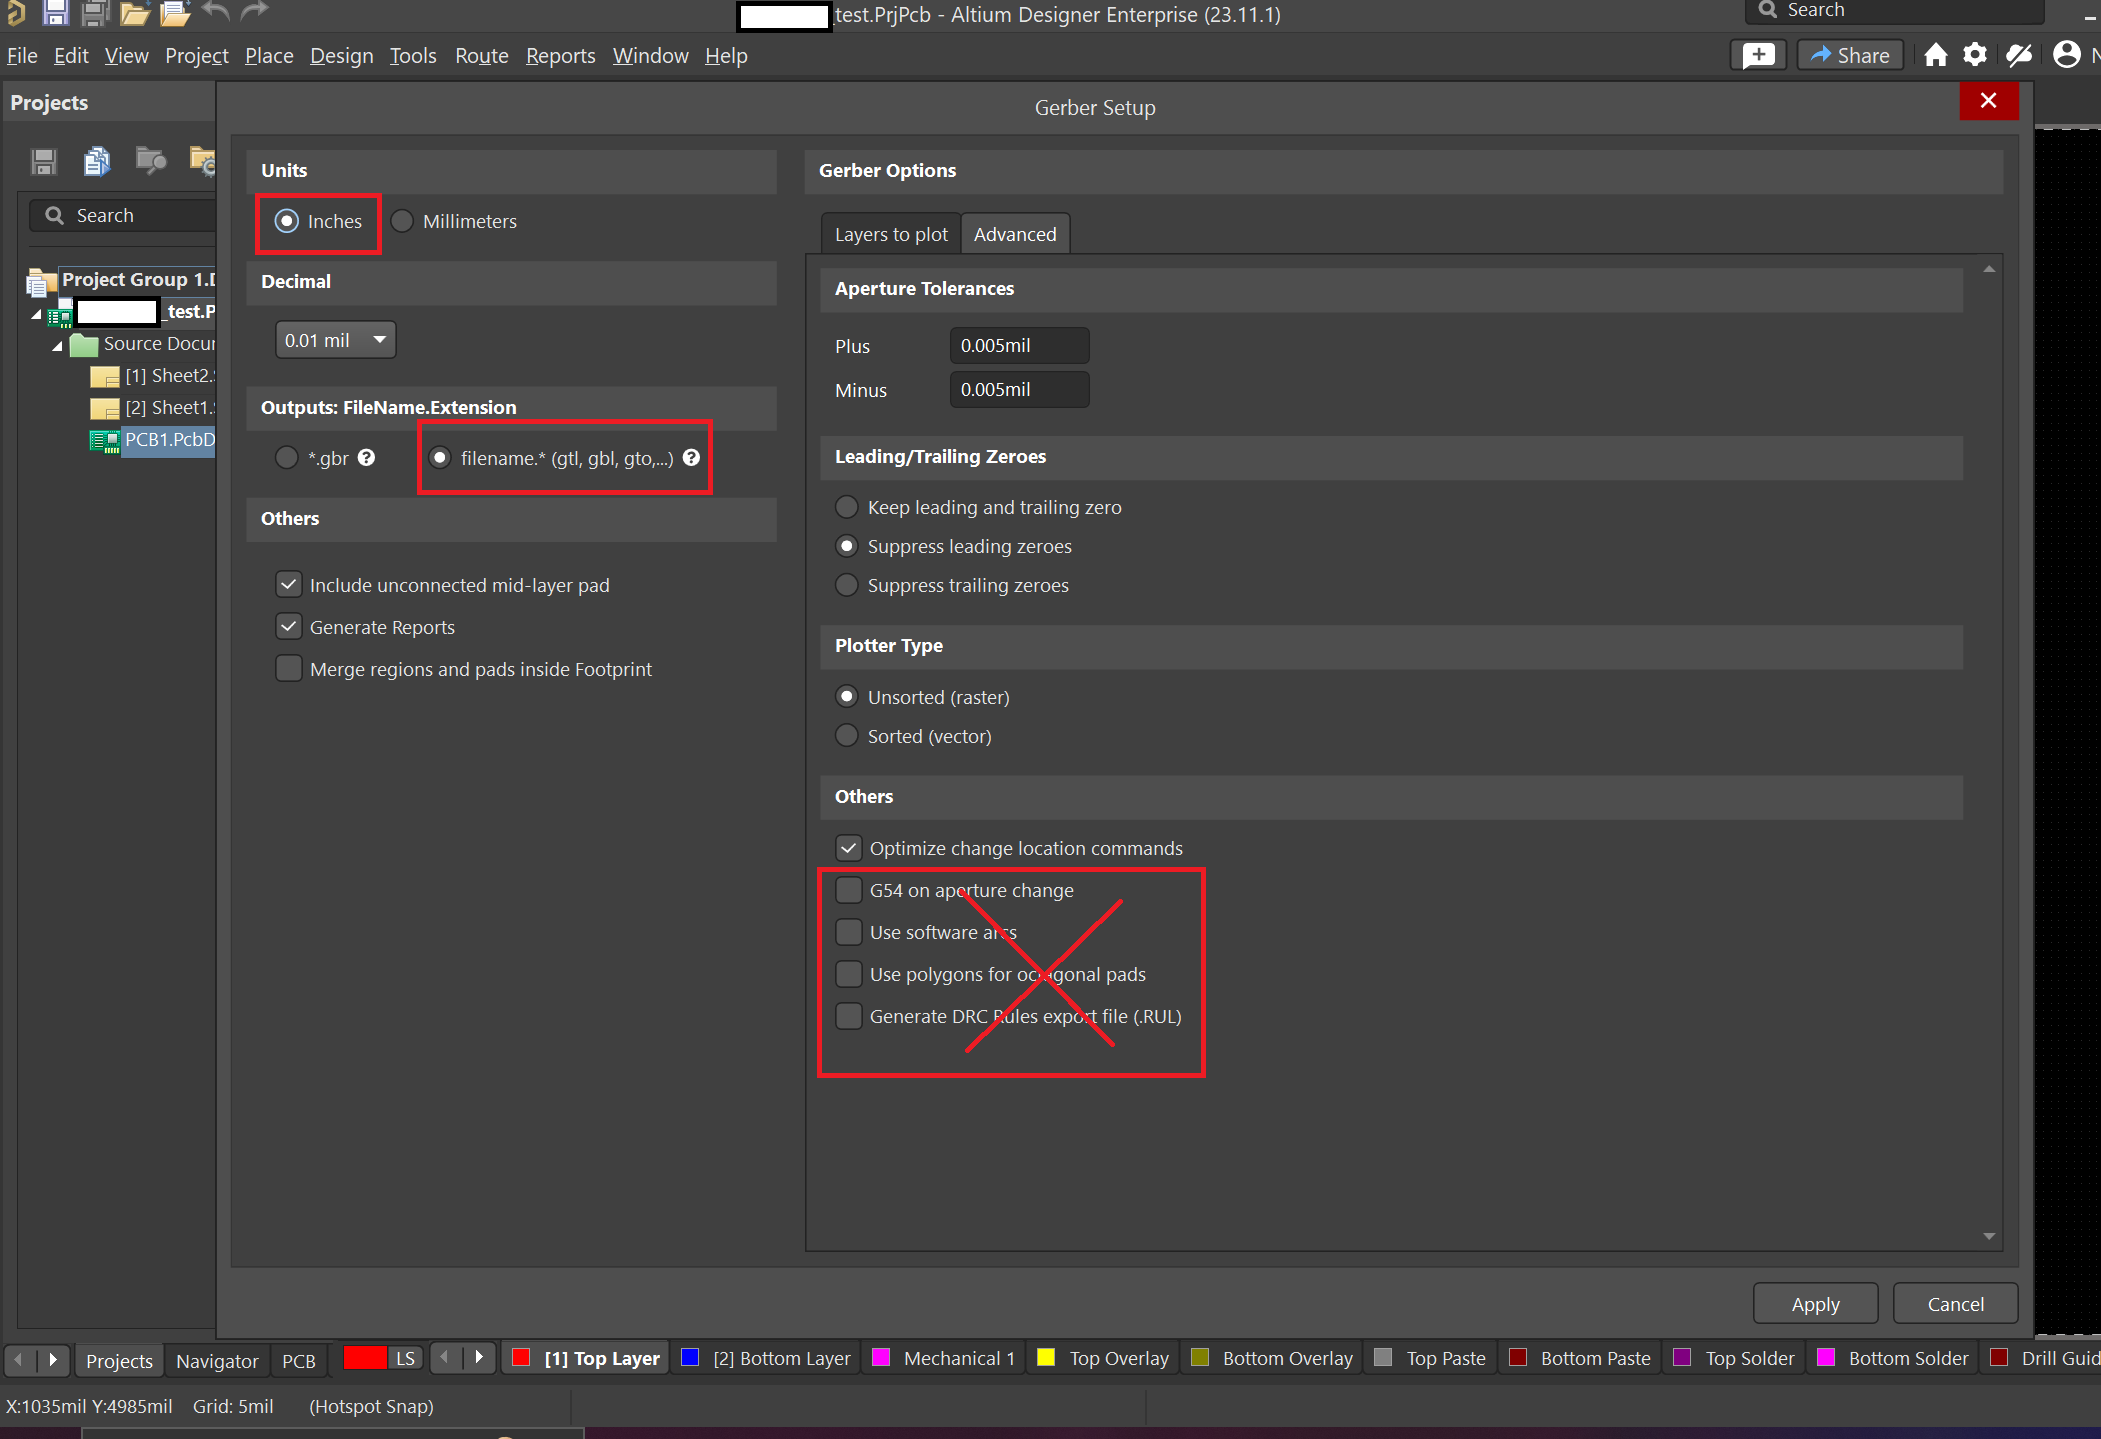Screen dimensions: 2101x1439
Task: Click the Cancel button
Action: (x=1955, y=1304)
